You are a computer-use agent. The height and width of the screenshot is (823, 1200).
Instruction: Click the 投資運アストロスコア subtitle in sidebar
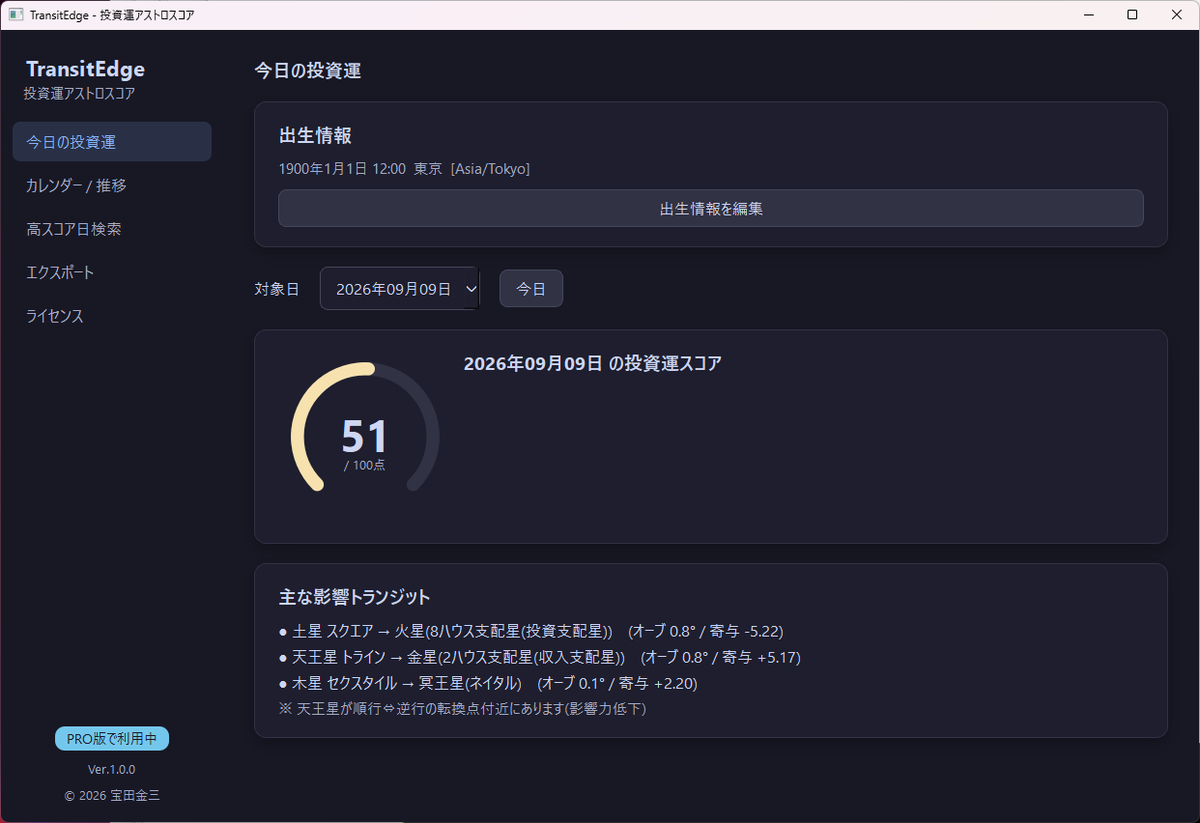point(80,94)
